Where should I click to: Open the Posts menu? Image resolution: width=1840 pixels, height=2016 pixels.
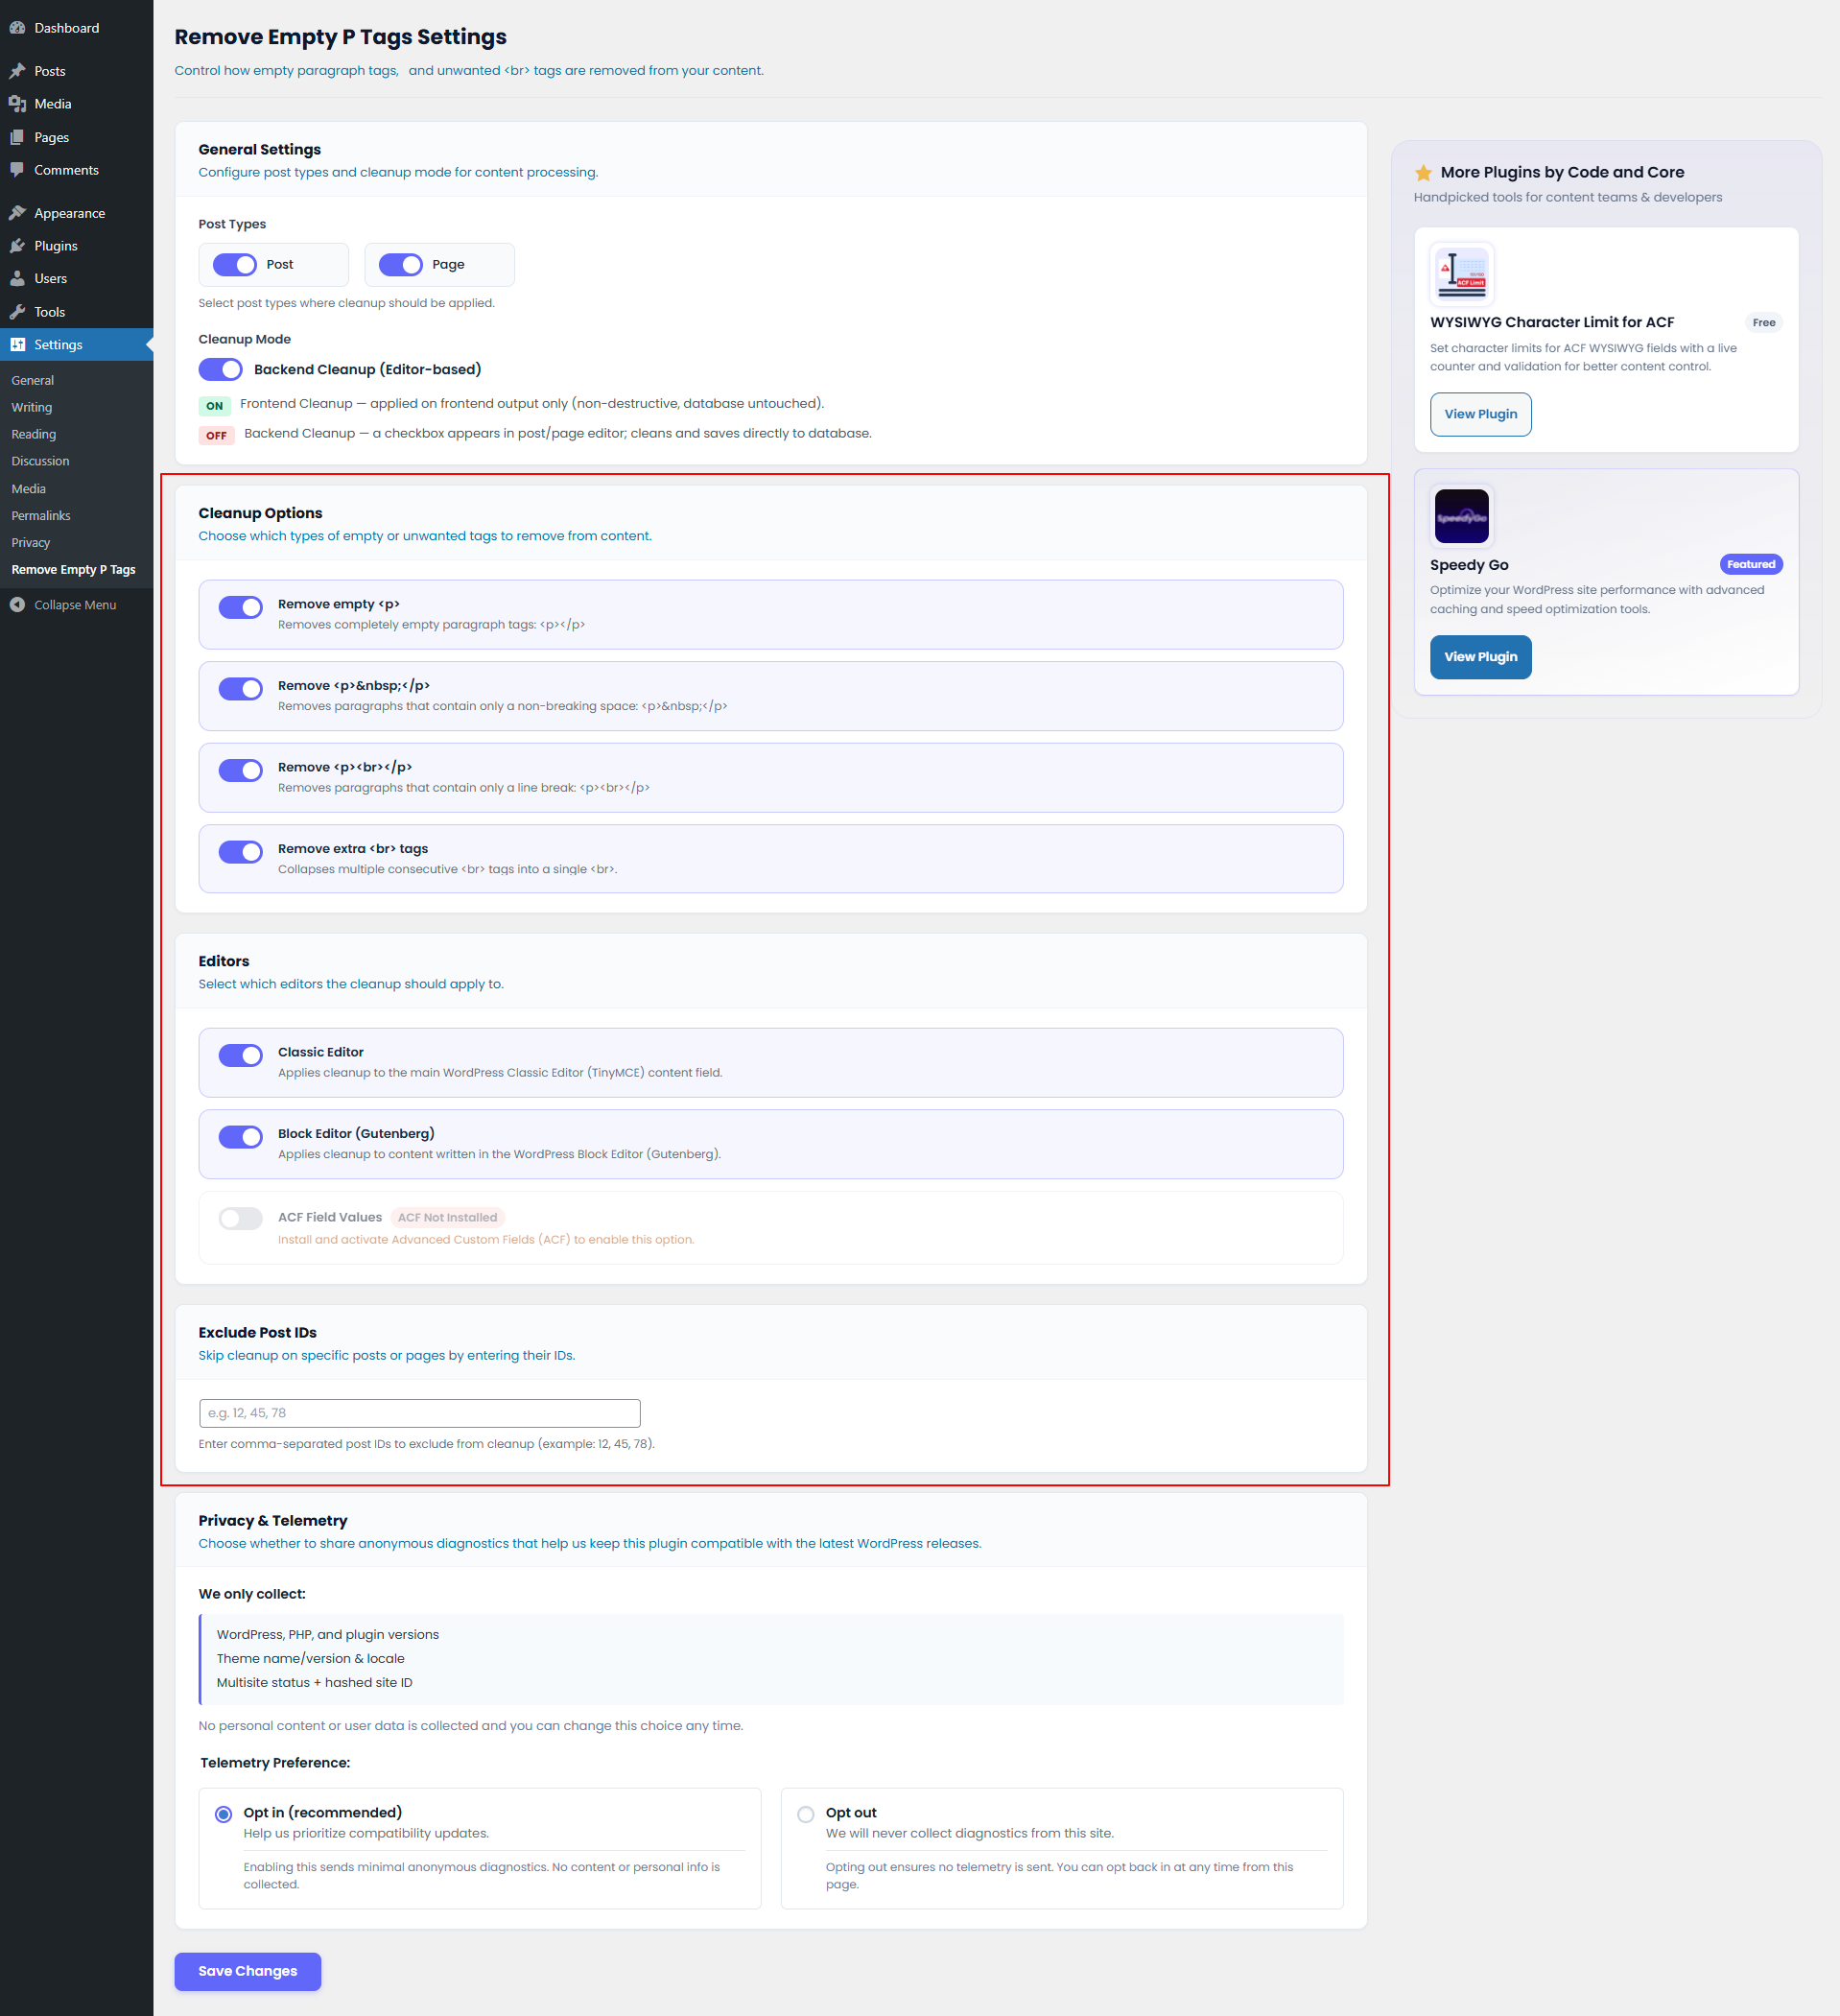click(77, 71)
